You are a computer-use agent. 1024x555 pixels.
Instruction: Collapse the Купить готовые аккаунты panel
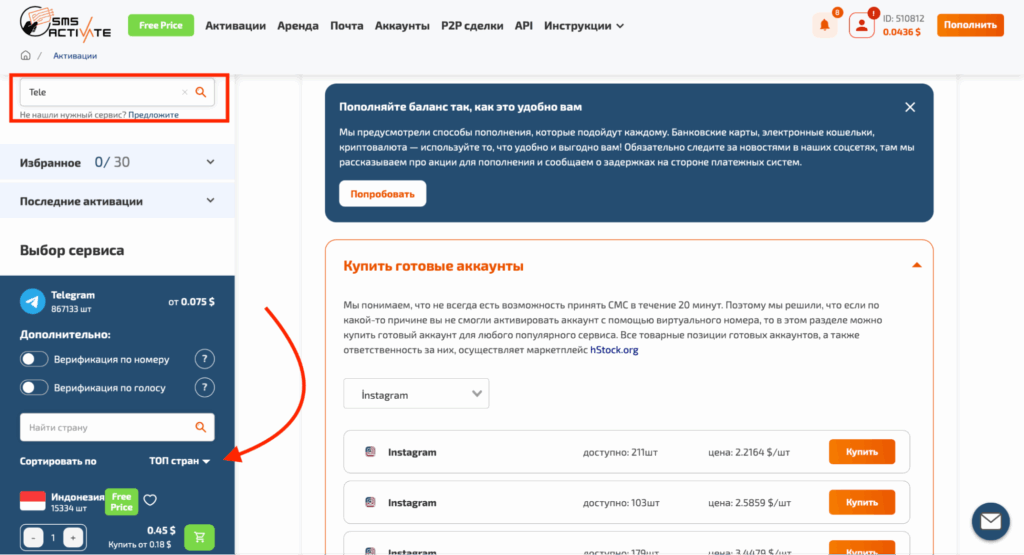pos(916,265)
